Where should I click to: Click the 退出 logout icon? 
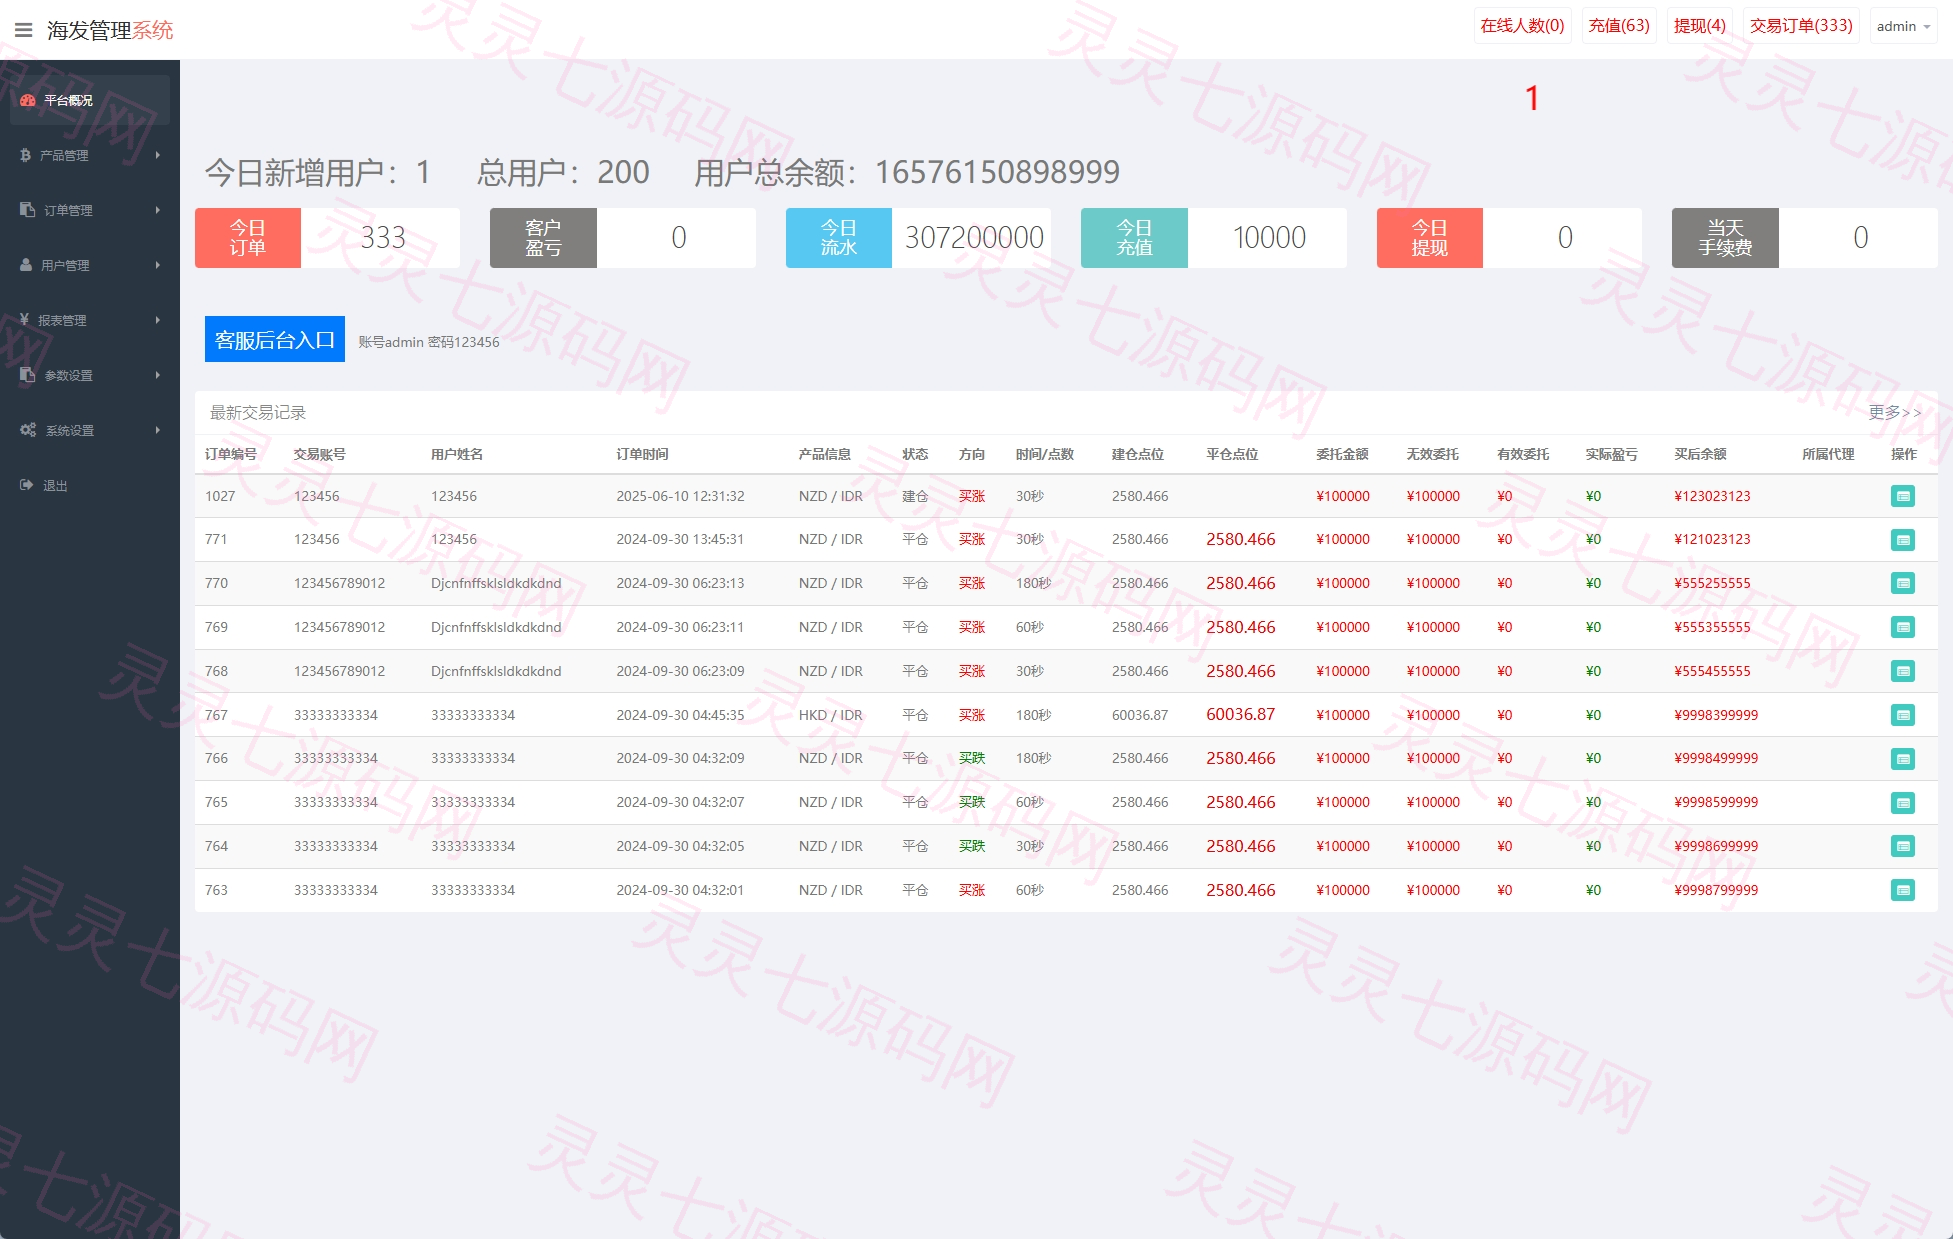26,485
